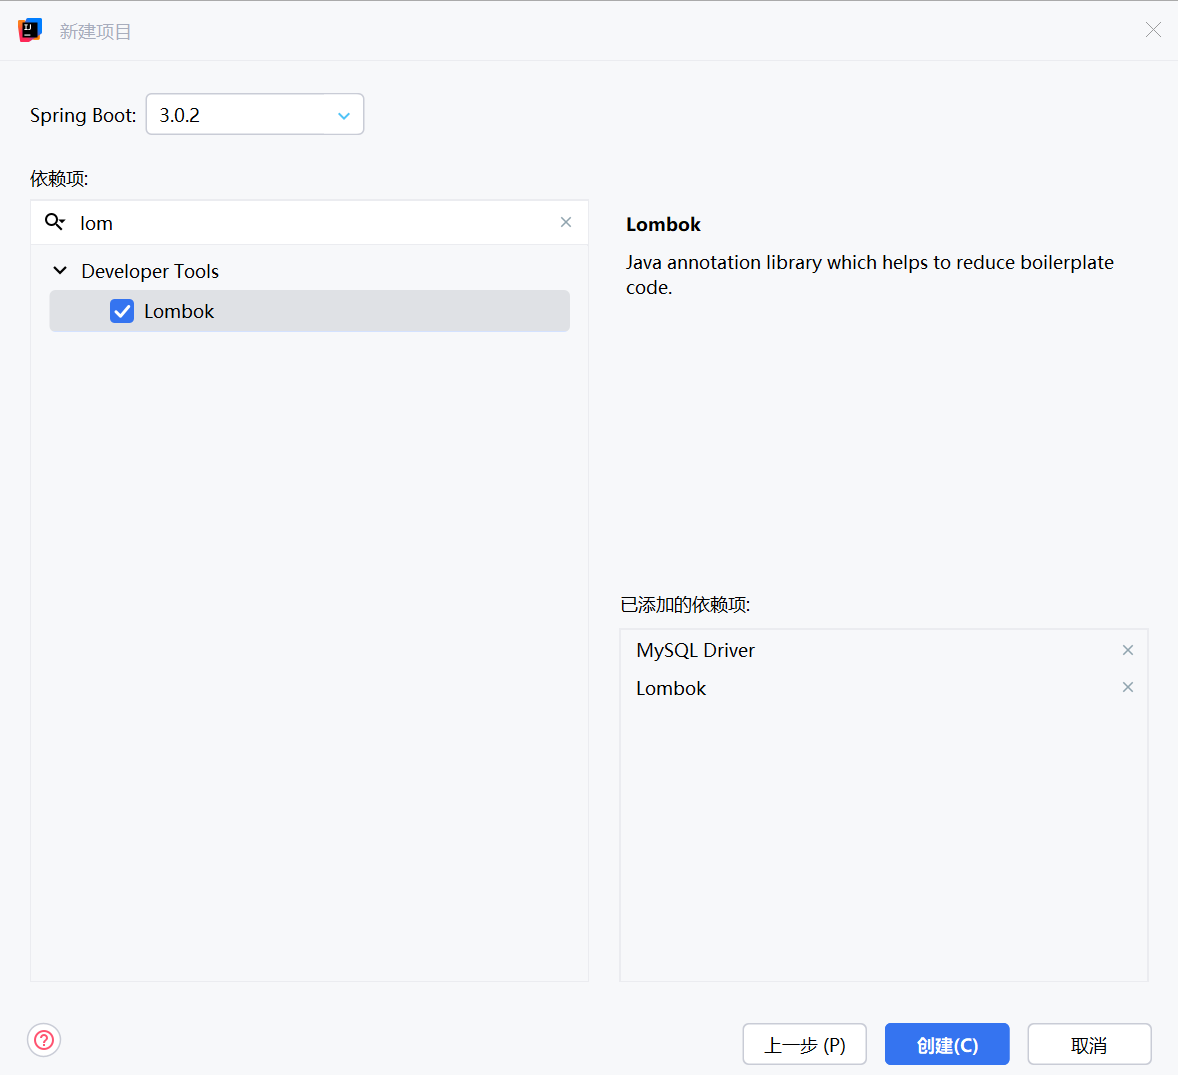The height and width of the screenshot is (1075, 1178).
Task: Click the Lombok description heading
Action: 663,225
